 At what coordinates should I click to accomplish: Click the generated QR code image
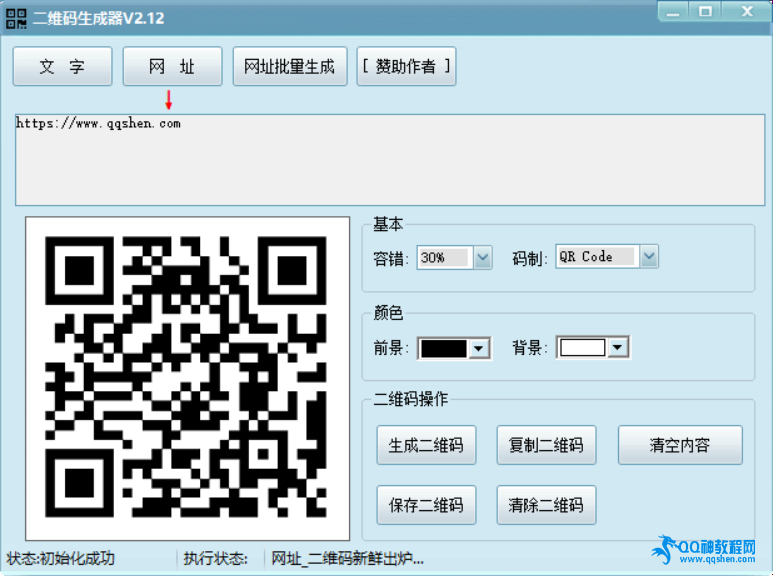187,378
